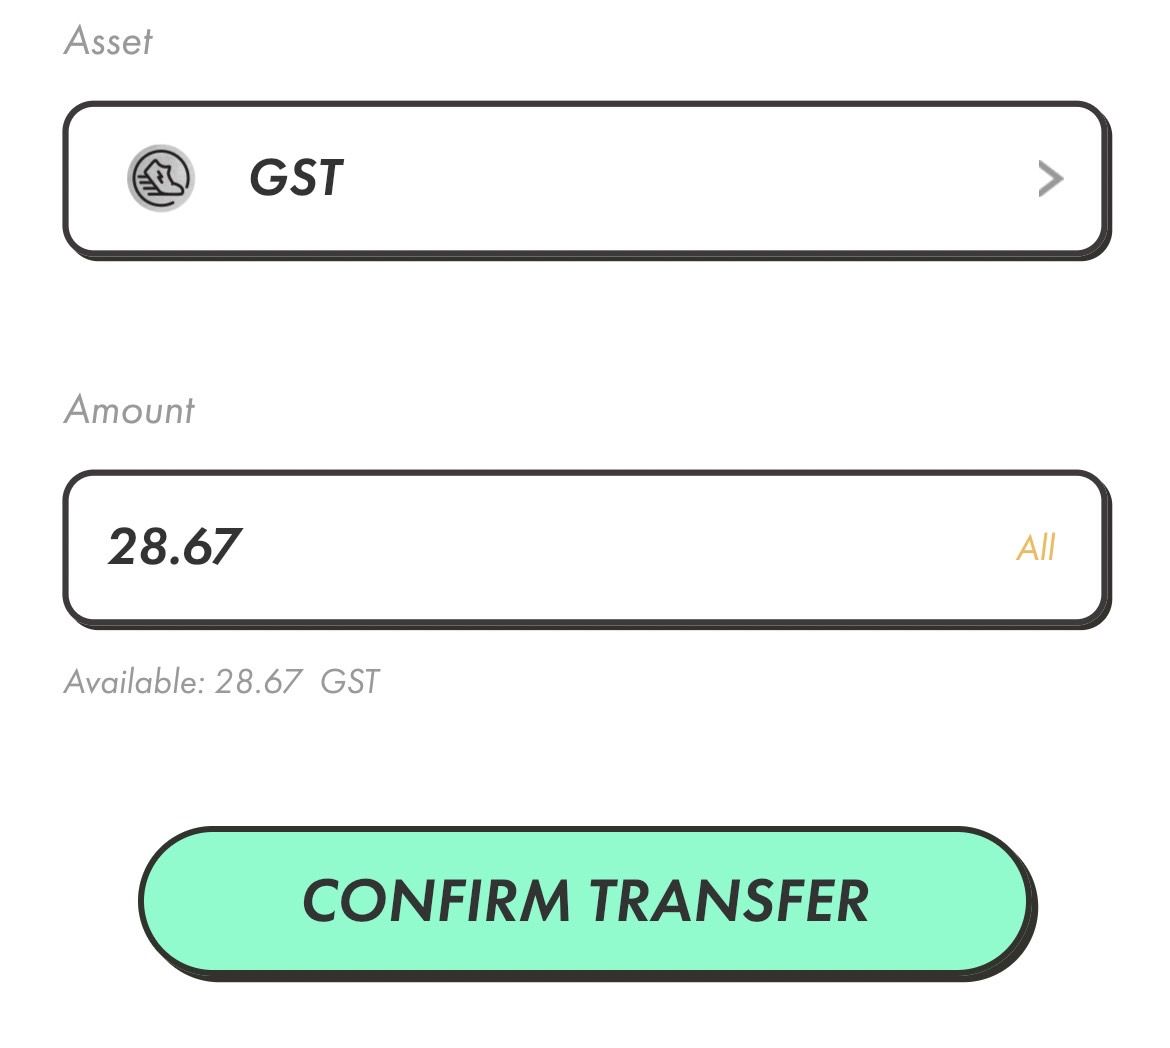Click the GST unit in available balance
The width and height of the screenshot is (1170, 1048).
pos(350,681)
